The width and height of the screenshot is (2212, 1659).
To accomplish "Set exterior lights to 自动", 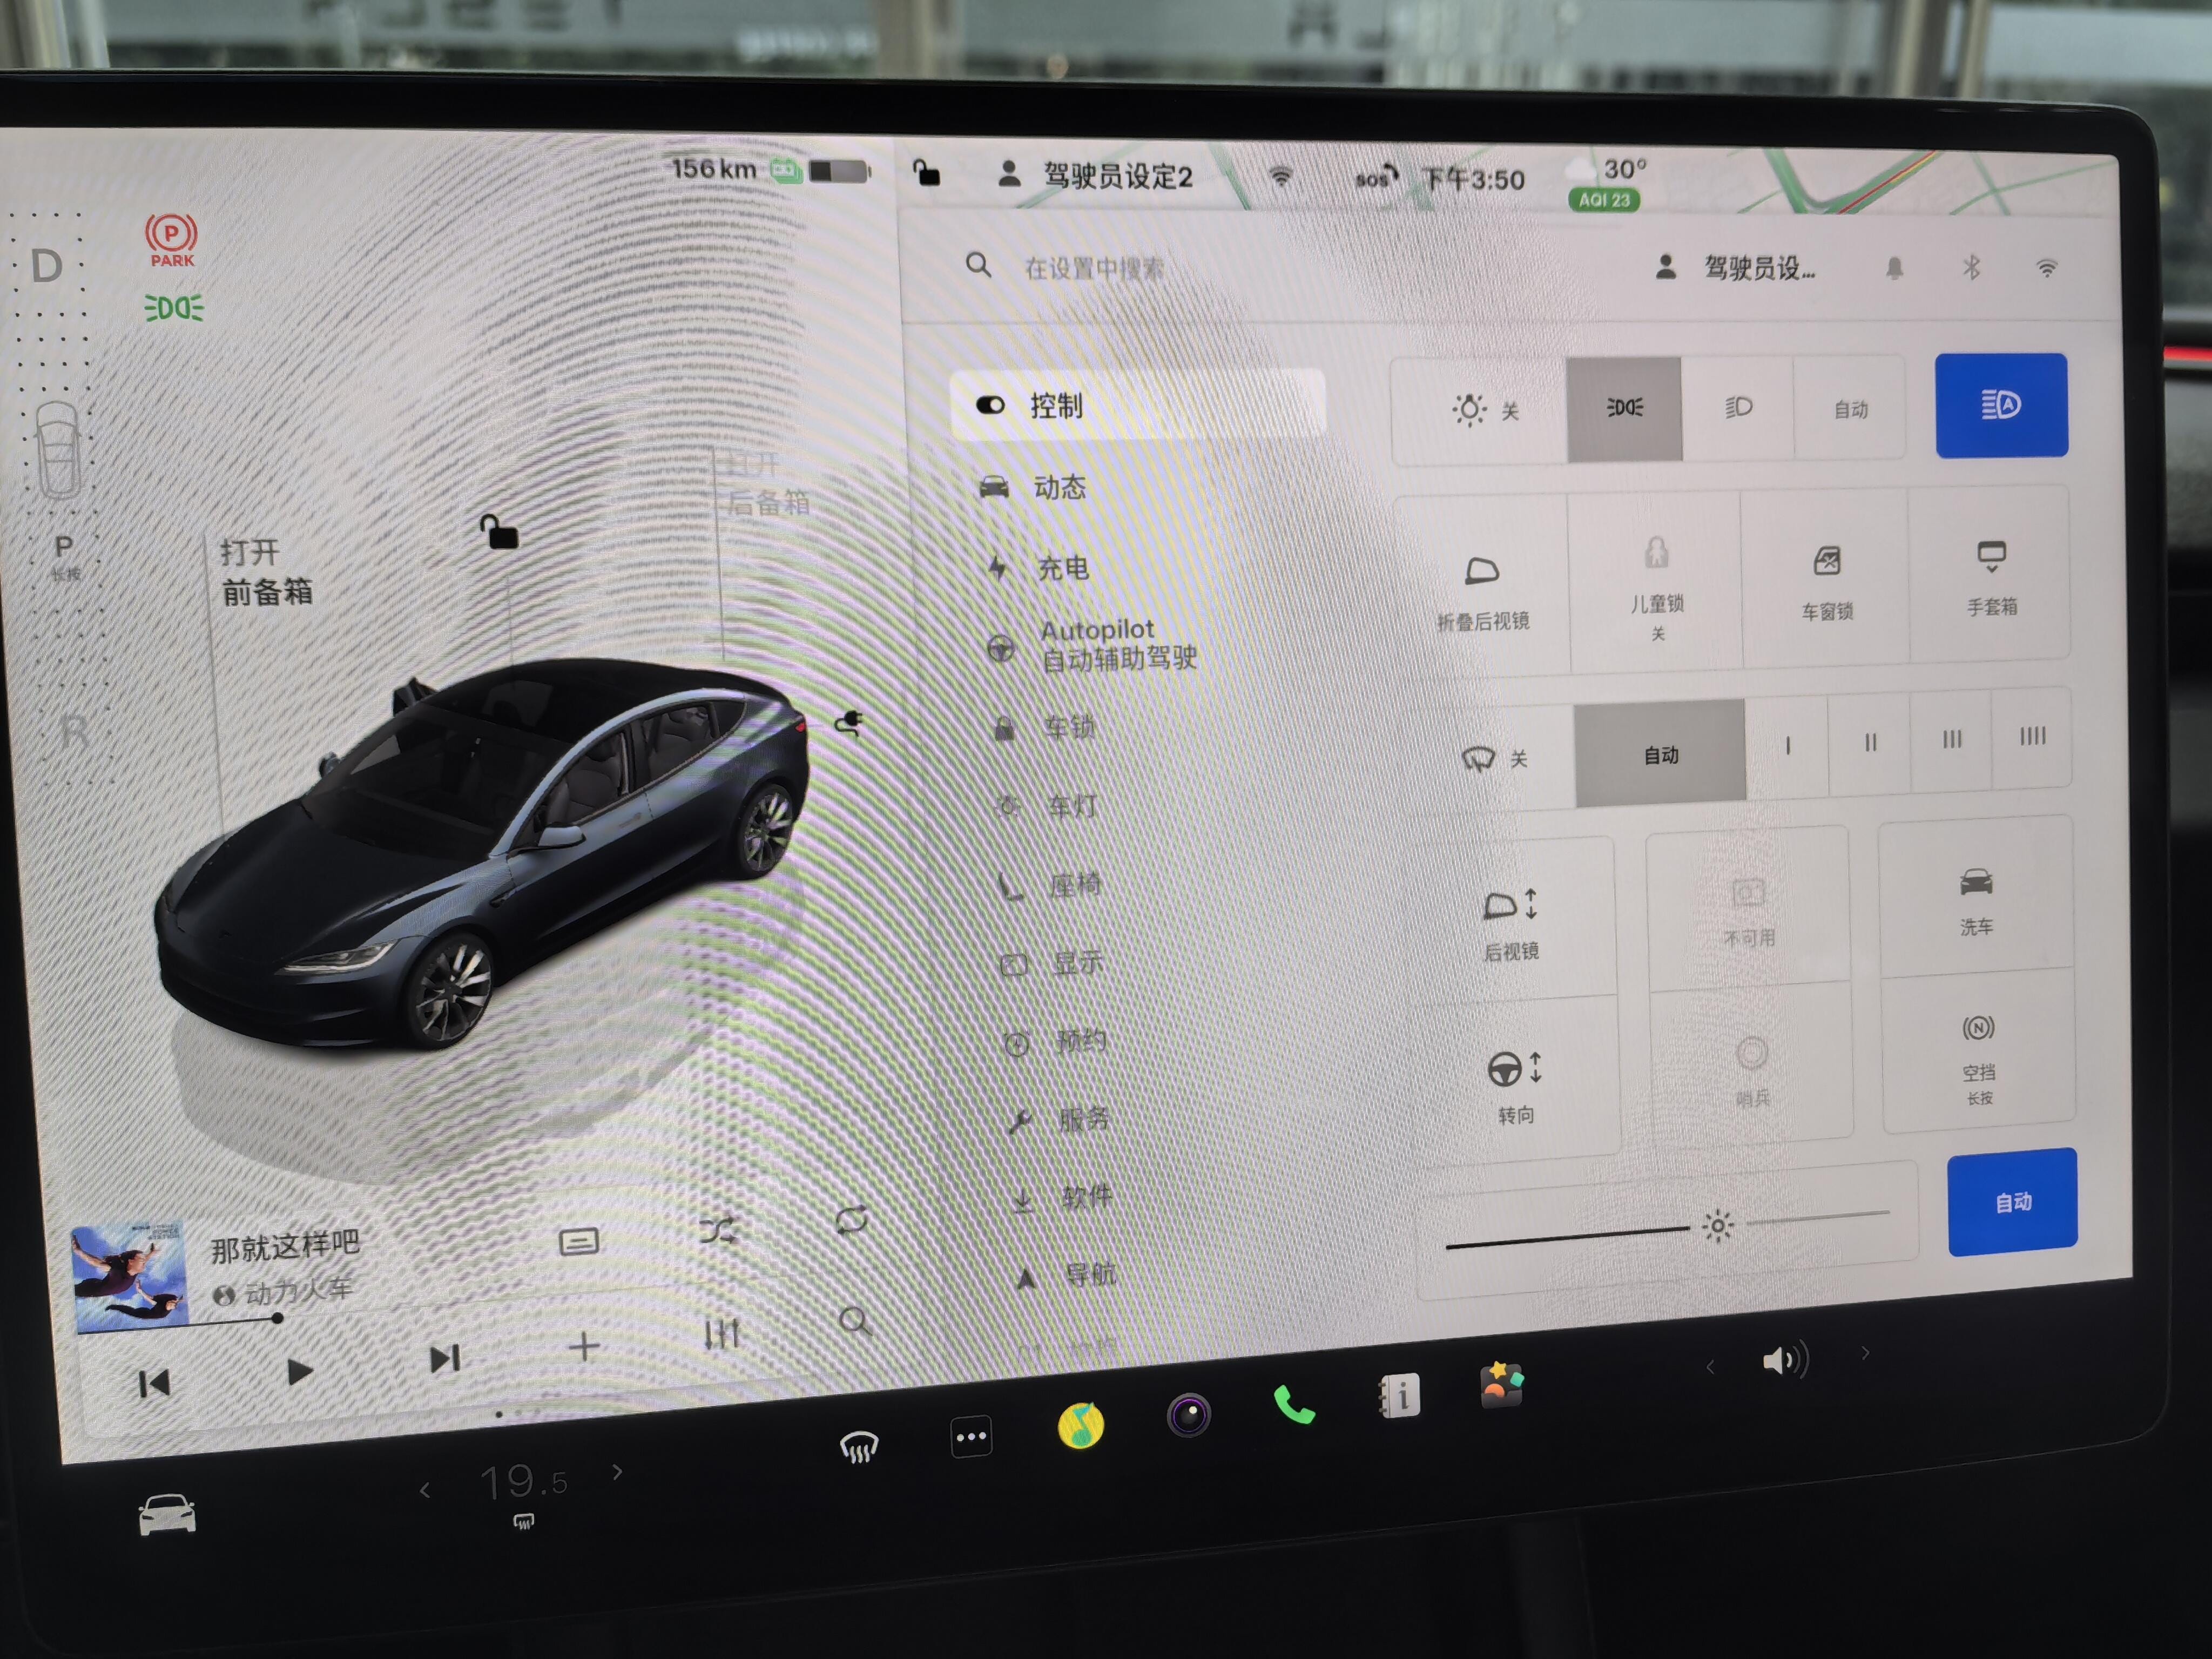I will (1850, 408).
